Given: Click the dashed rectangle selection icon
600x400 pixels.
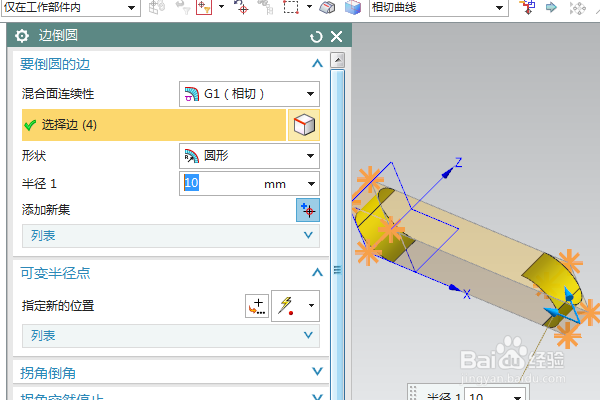Looking at the screenshot, I should pyautogui.click(x=291, y=7).
